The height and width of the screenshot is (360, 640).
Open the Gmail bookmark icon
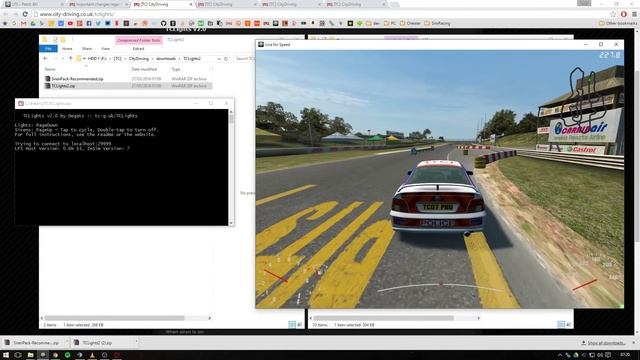click(23, 23)
